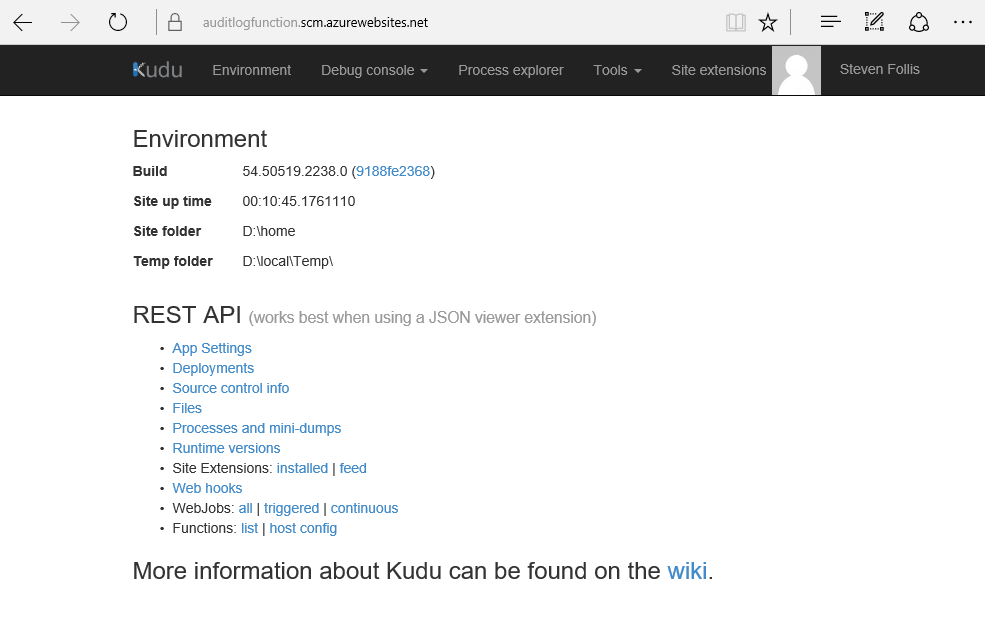Open the Deployments API link
This screenshot has width=985, height=640.
click(x=213, y=368)
